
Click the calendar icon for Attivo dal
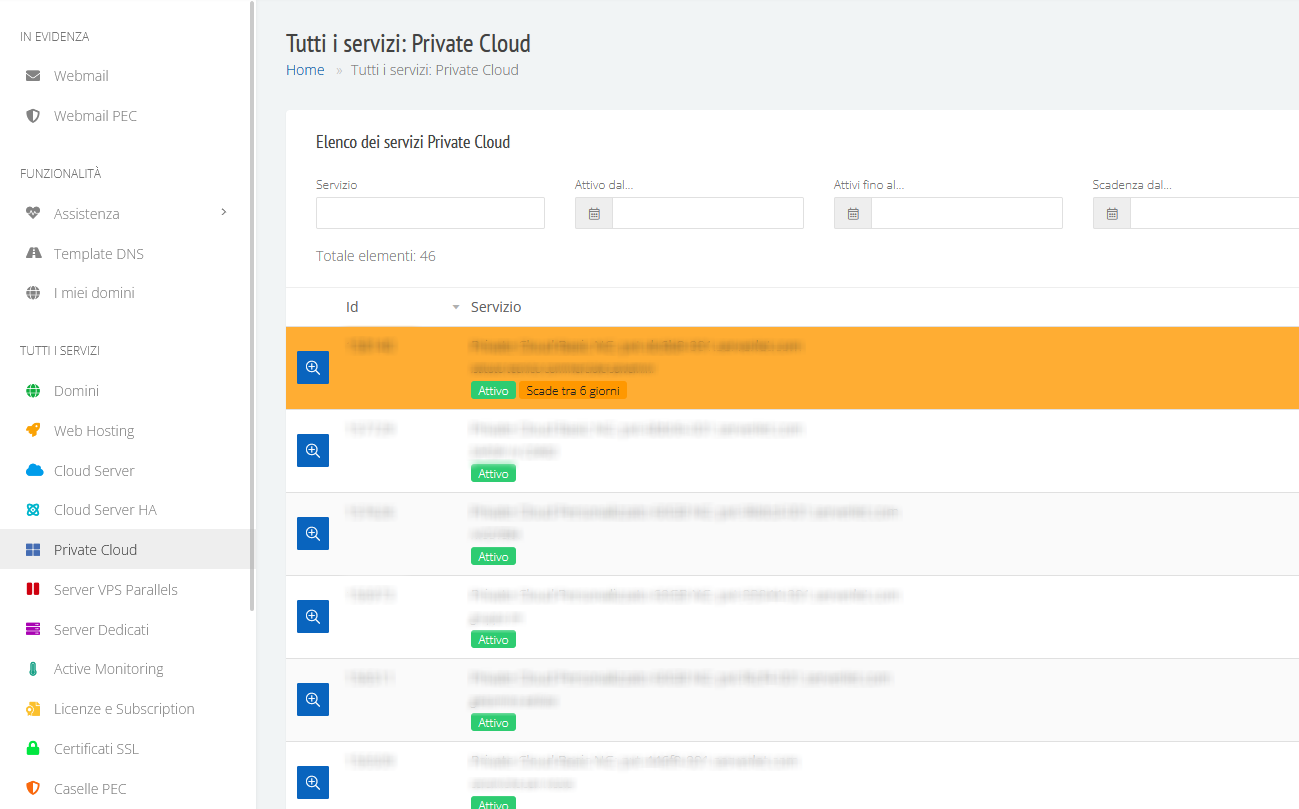tap(594, 213)
